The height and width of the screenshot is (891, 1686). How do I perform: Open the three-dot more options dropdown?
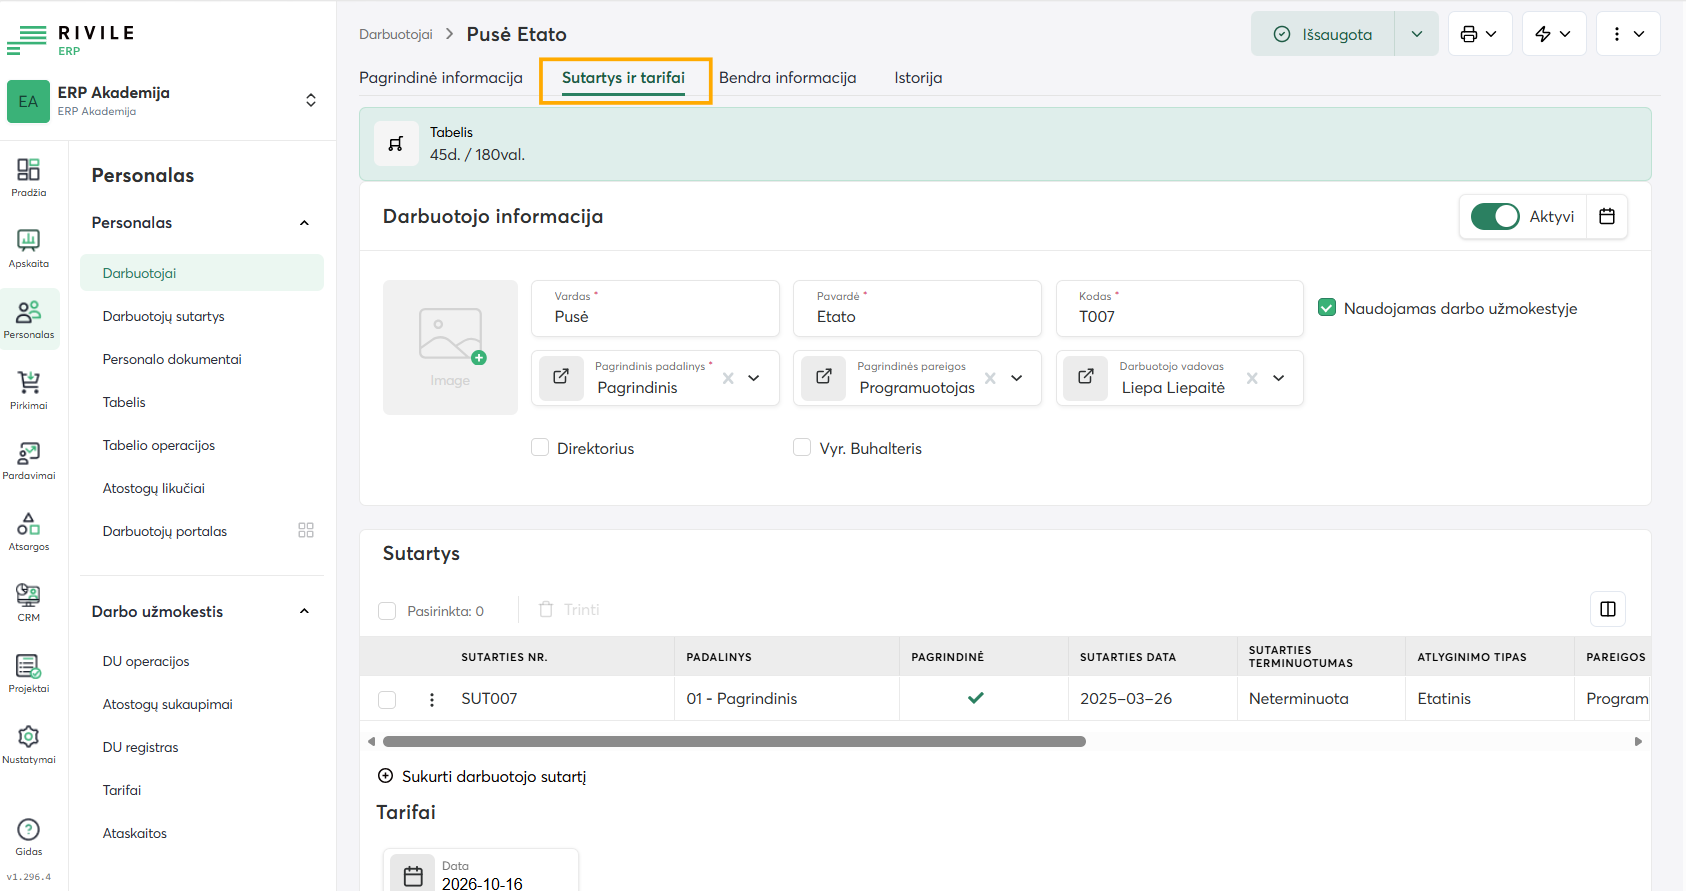1628,34
